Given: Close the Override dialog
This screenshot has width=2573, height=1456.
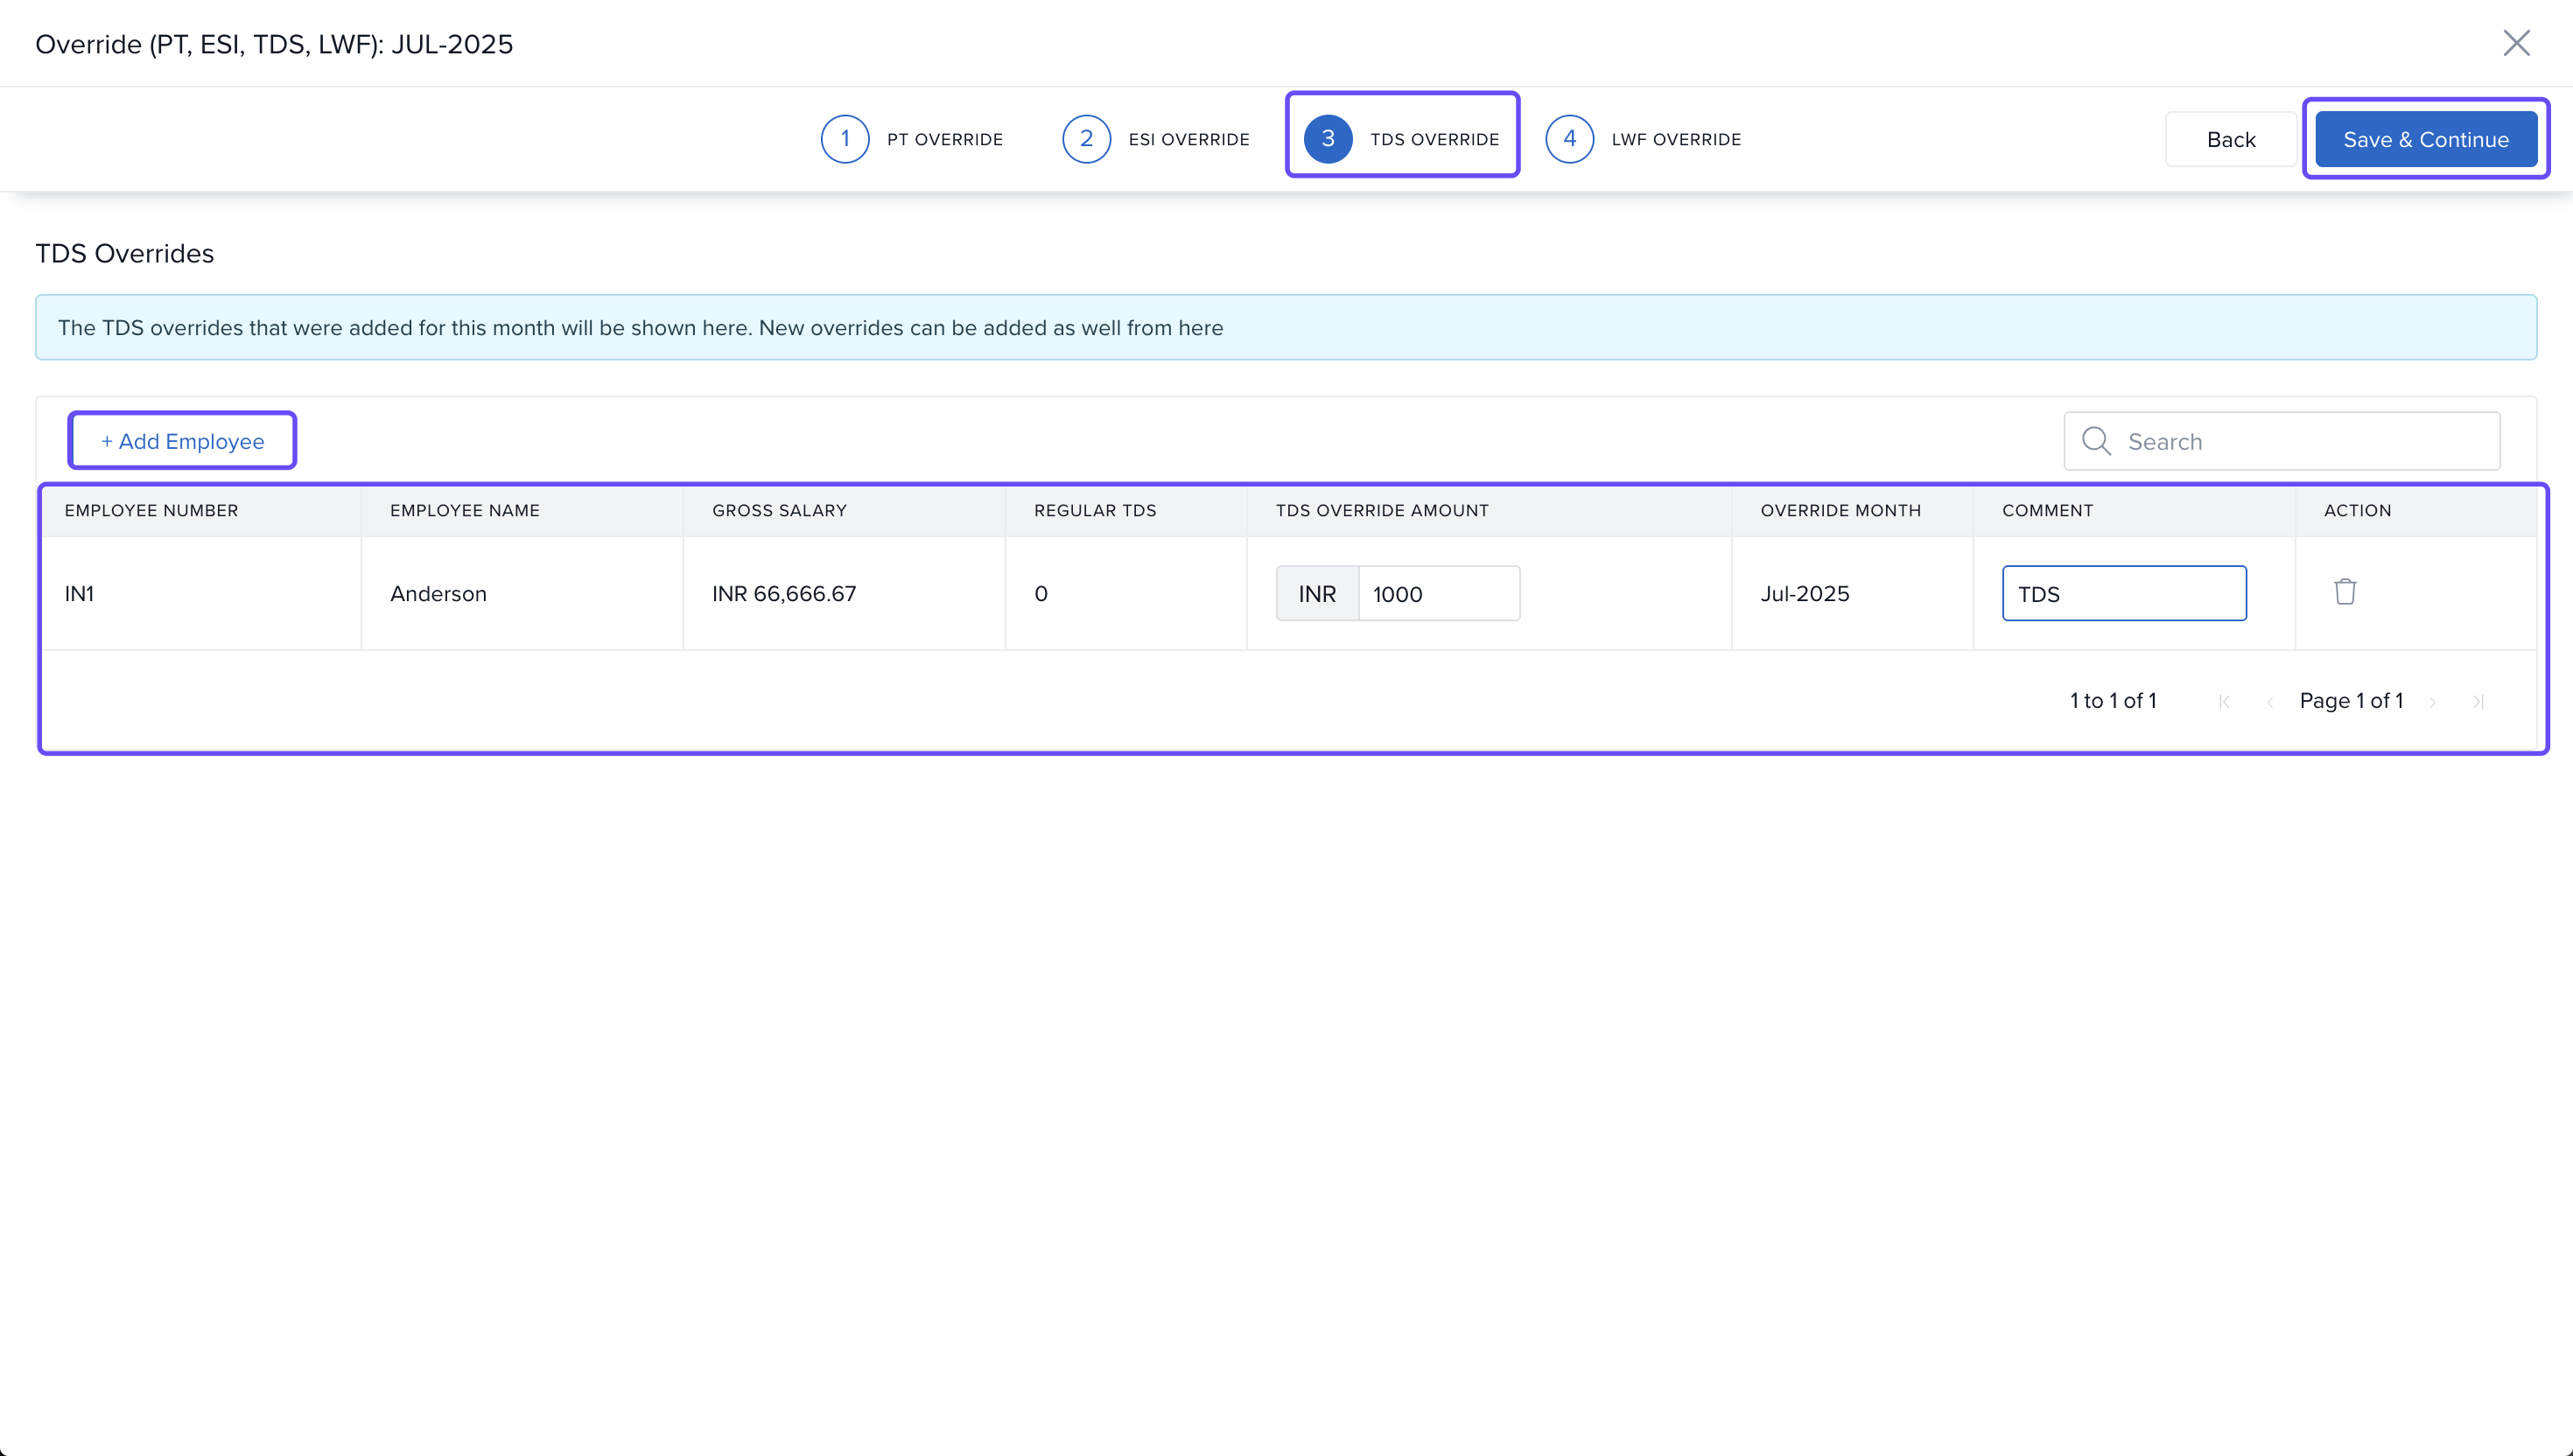Looking at the screenshot, I should 2516,43.
